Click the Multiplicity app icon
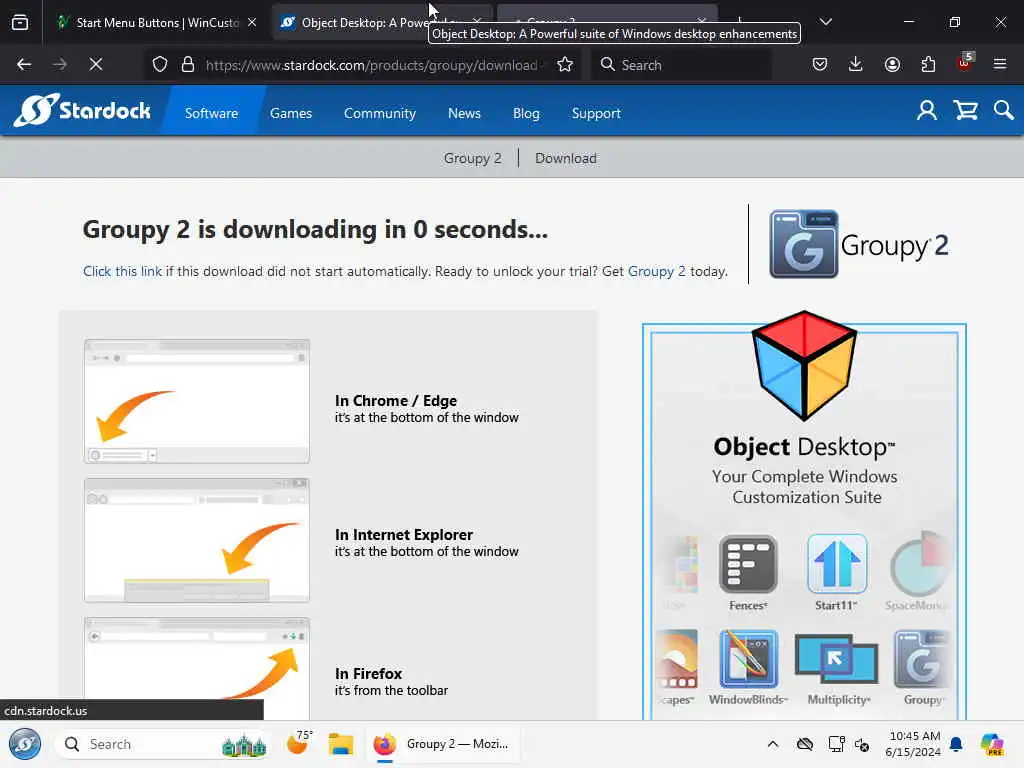 [837, 660]
